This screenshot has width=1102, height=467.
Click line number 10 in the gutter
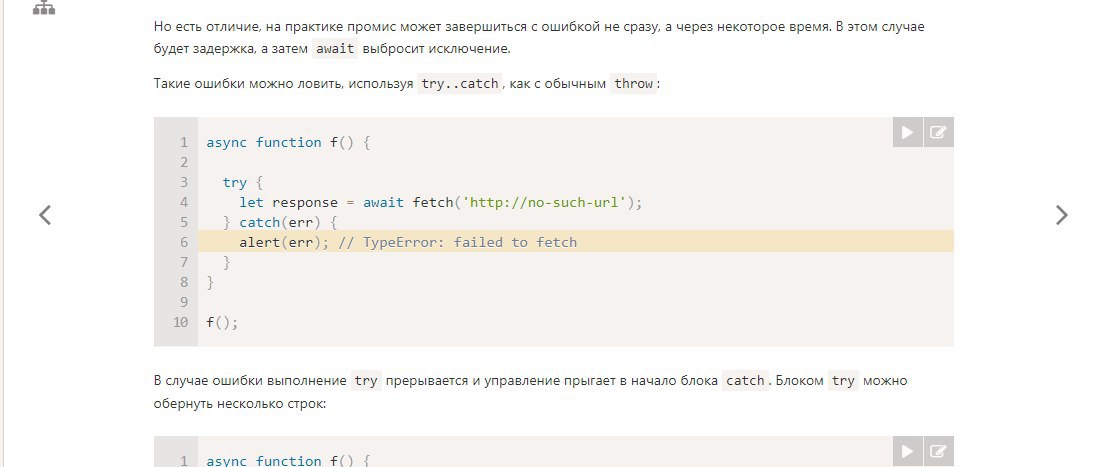pyautogui.click(x=181, y=322)
